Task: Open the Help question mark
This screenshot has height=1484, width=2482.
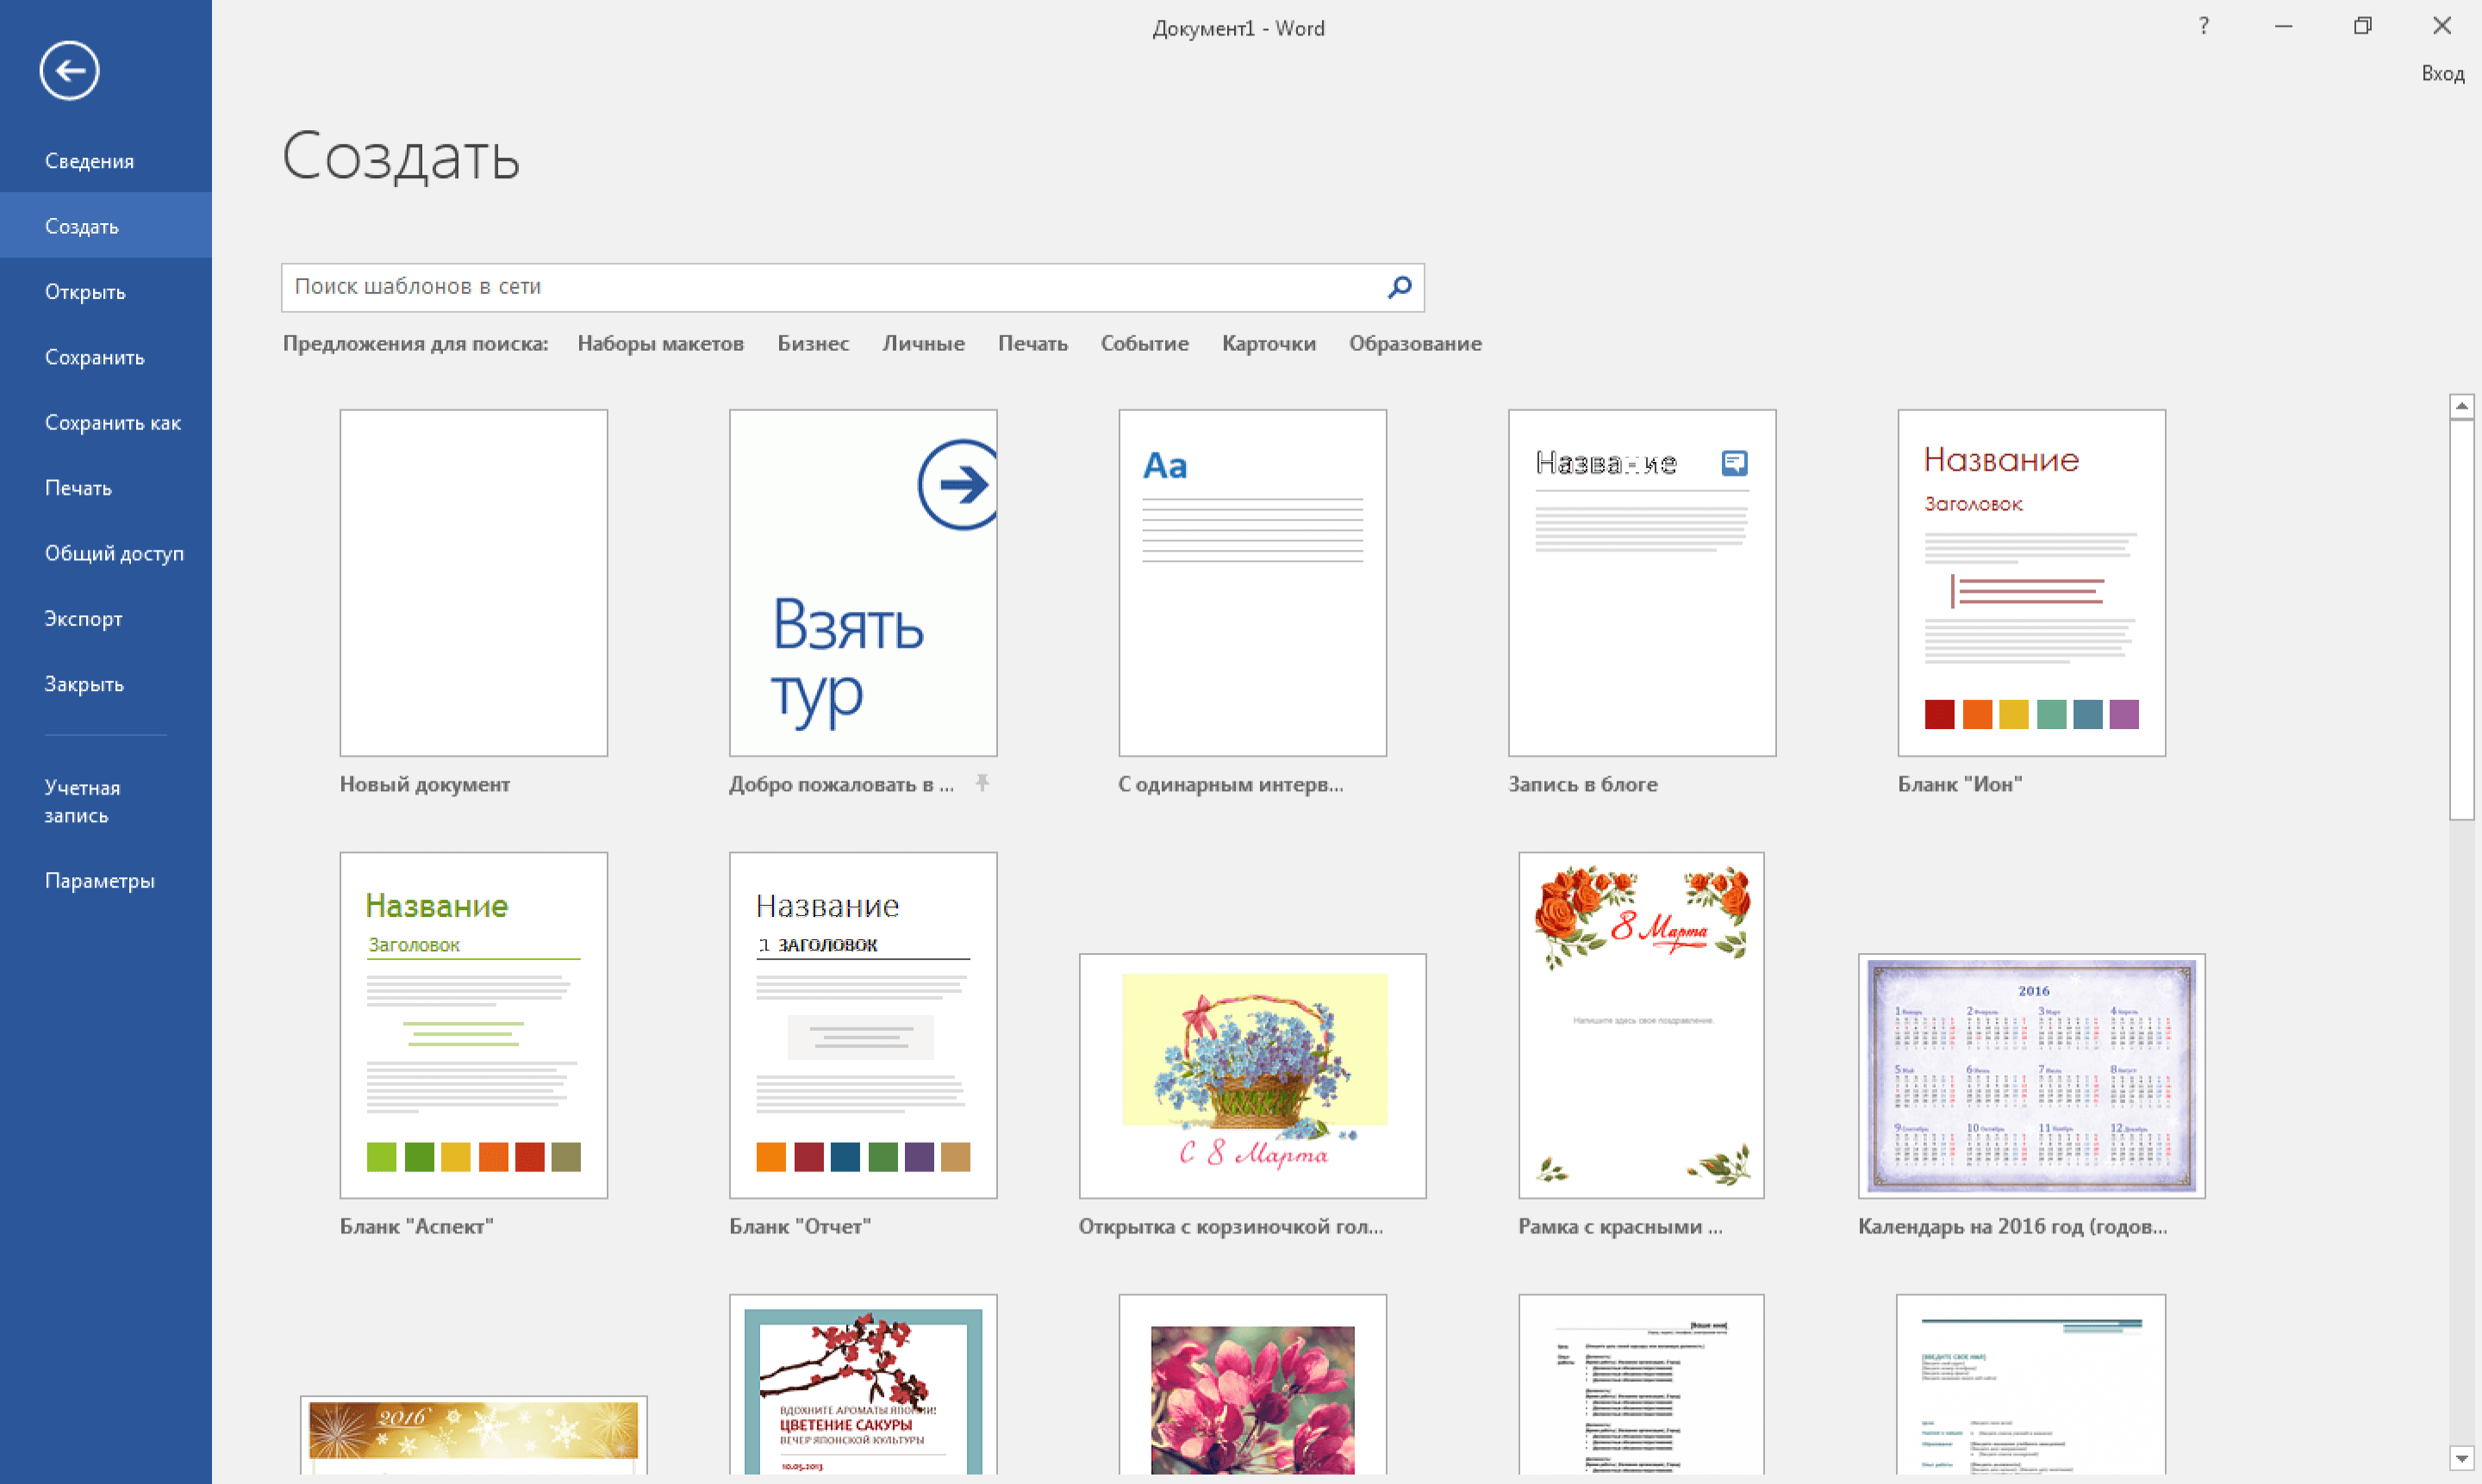Action: [x=2203, y=27]
